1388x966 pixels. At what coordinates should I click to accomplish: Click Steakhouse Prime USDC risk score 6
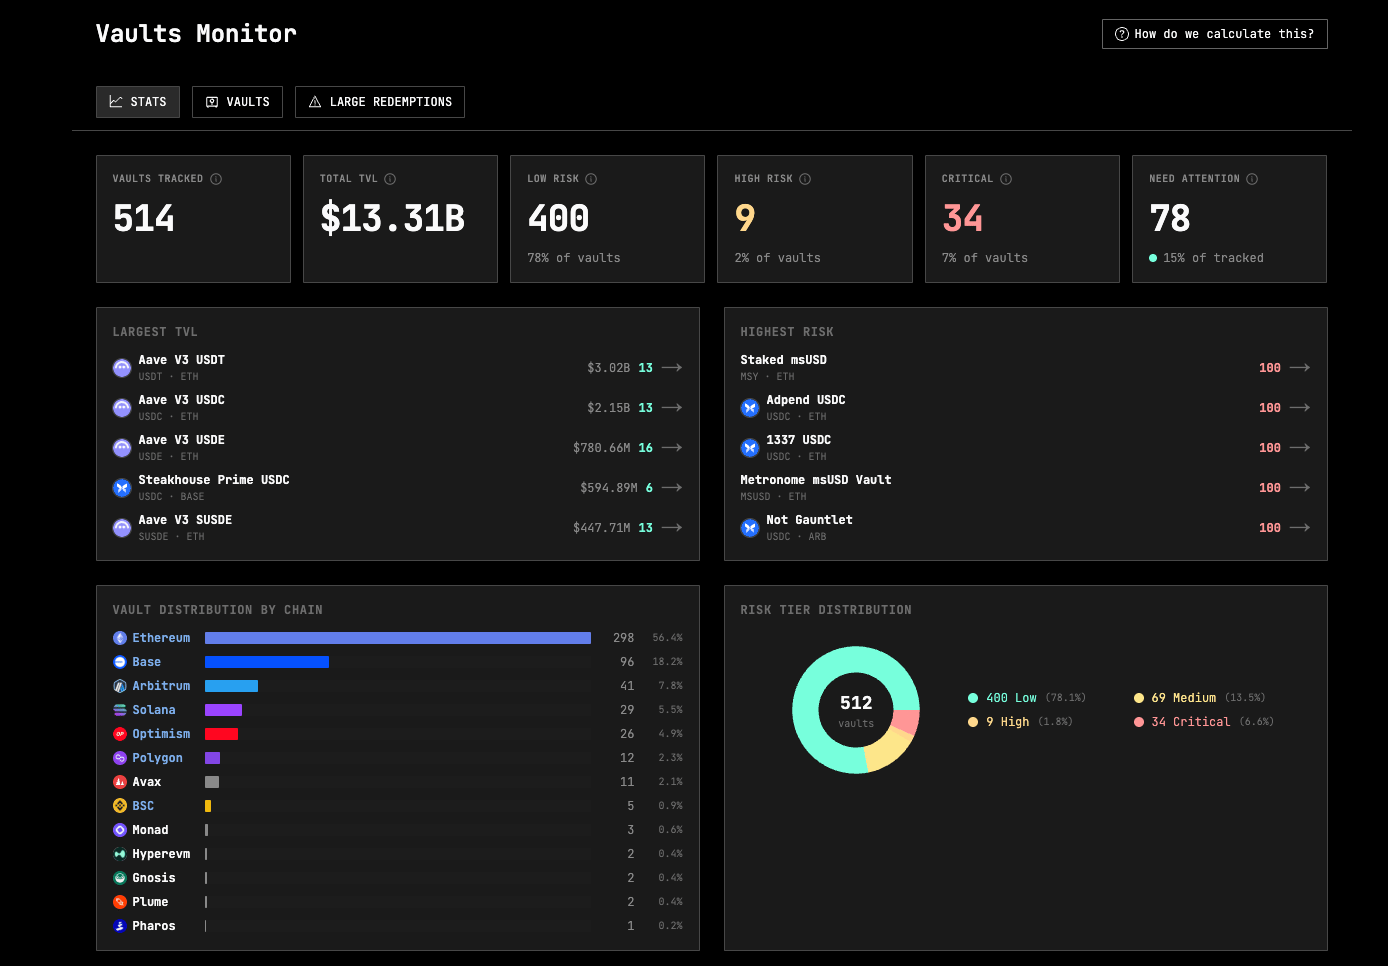point(649,488)
